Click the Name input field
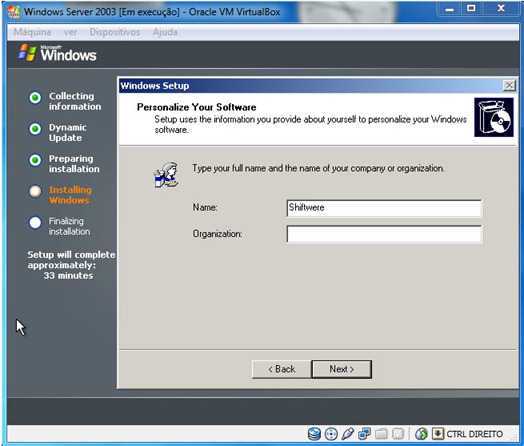Screen dimensions: 524x446 click(x=384, y=208)
